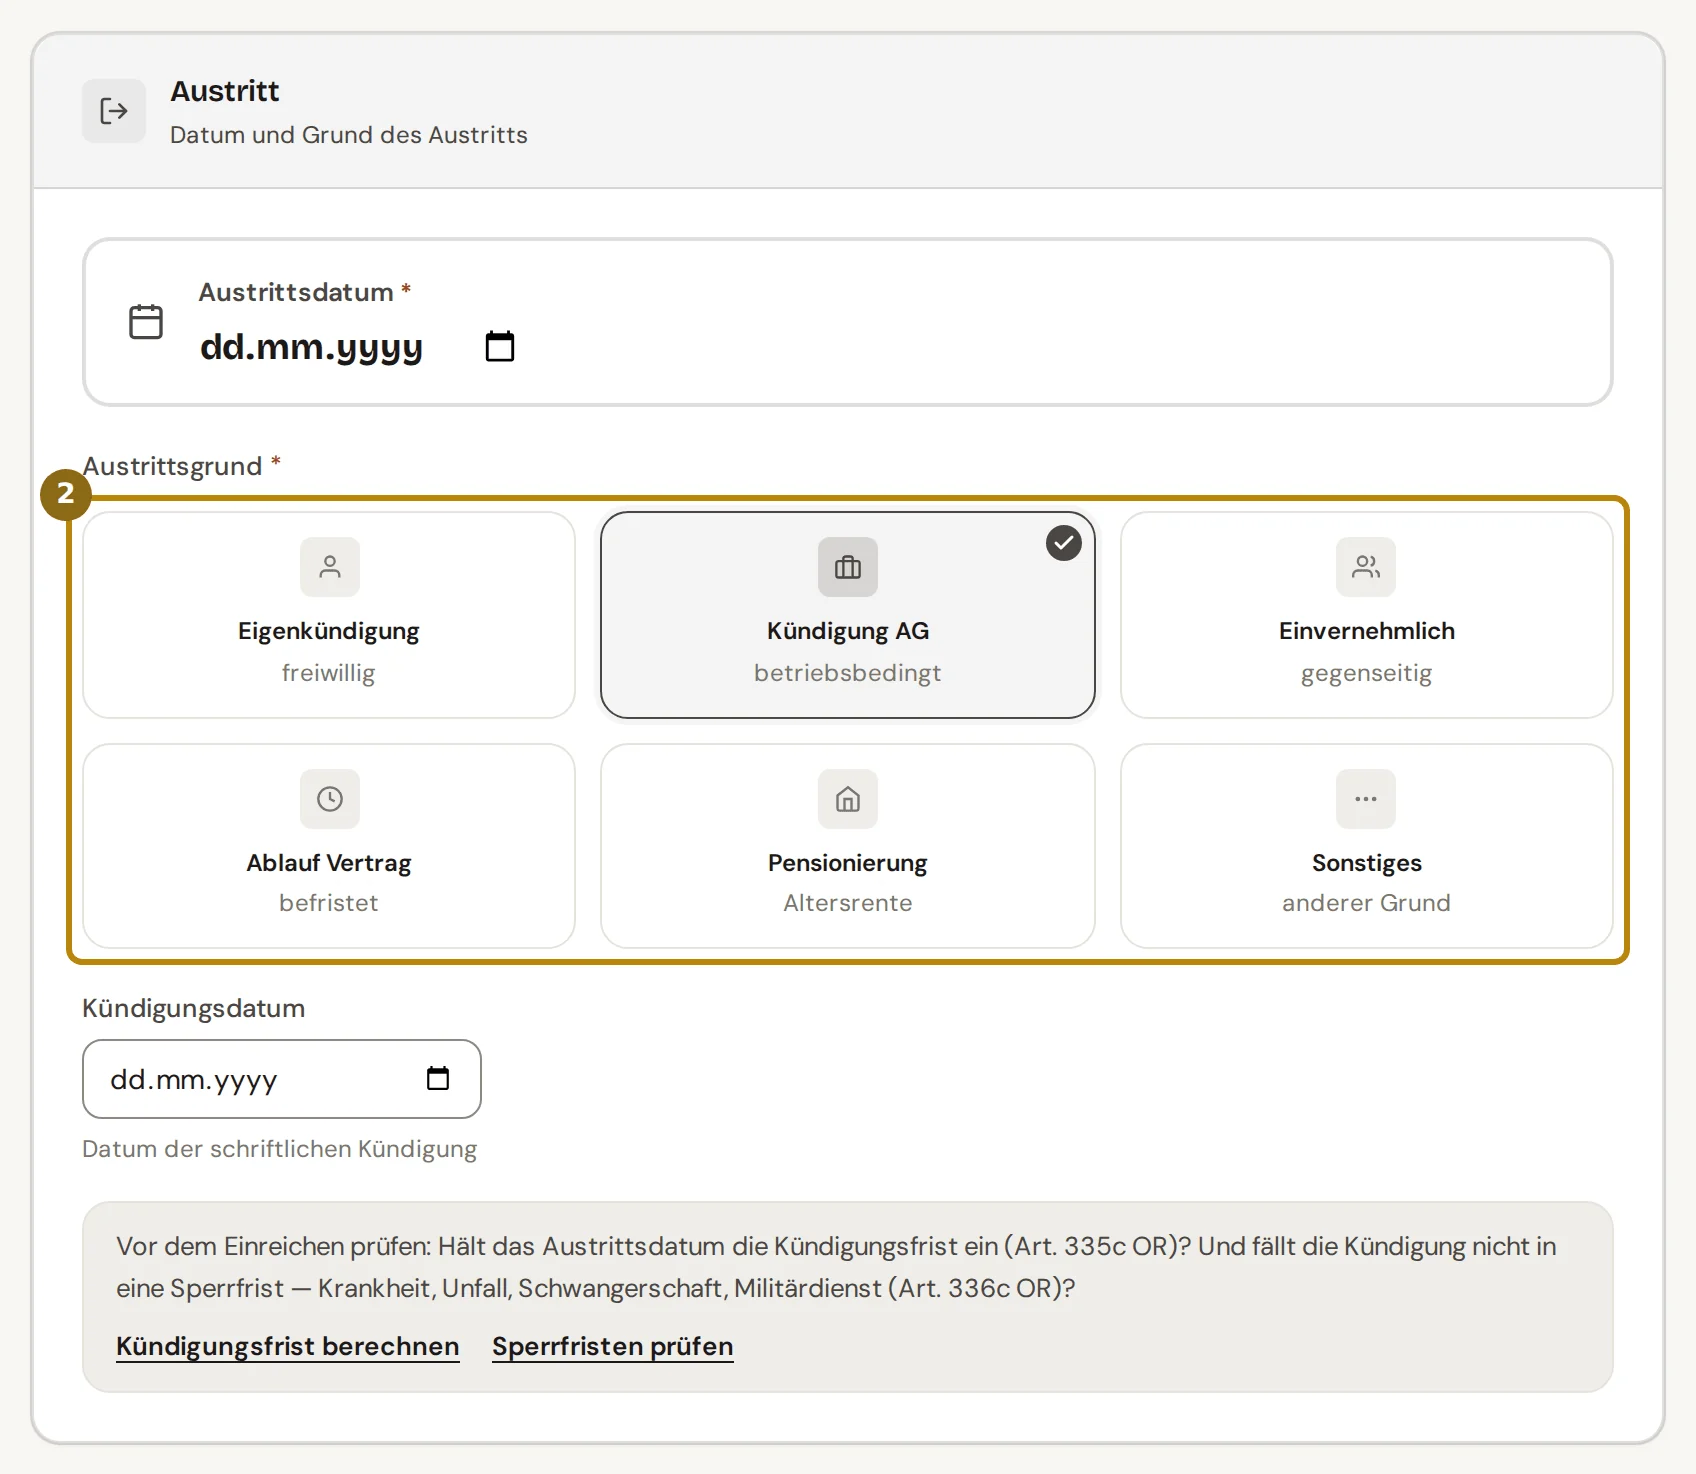Select the Kündigung AG reason card
The height and width of the screenshot is (1474, 1696).
click(x=848, y=615)
